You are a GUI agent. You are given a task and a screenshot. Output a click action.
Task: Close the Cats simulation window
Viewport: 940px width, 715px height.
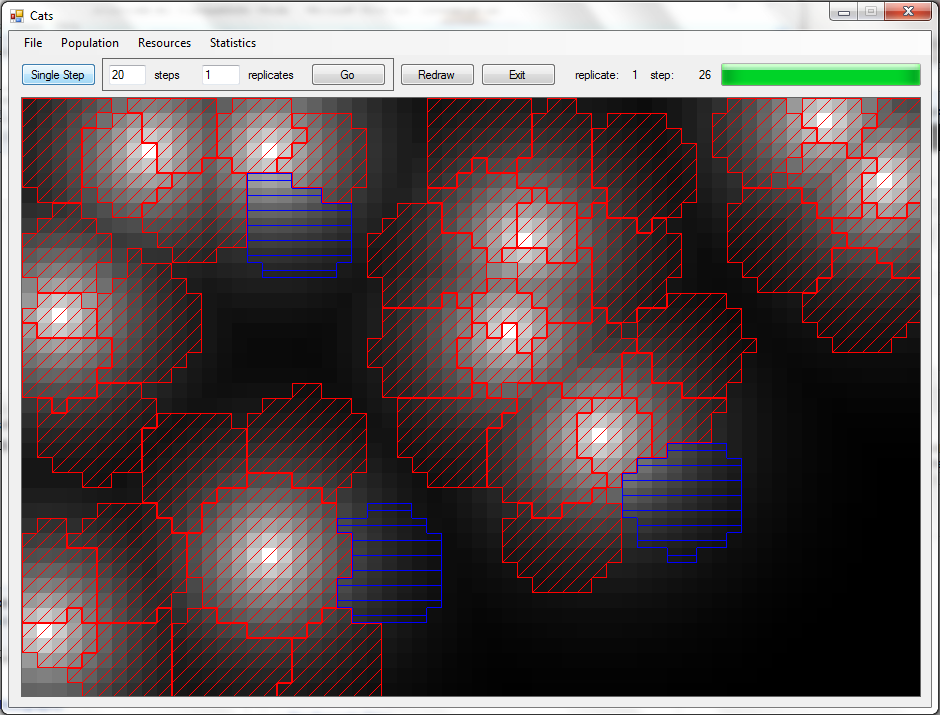tap(908, 11)
